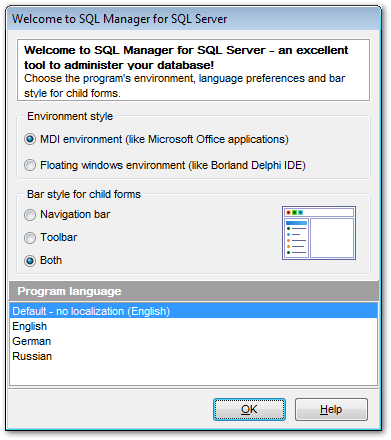Pick Russian program language

click(x=193, y=356)
